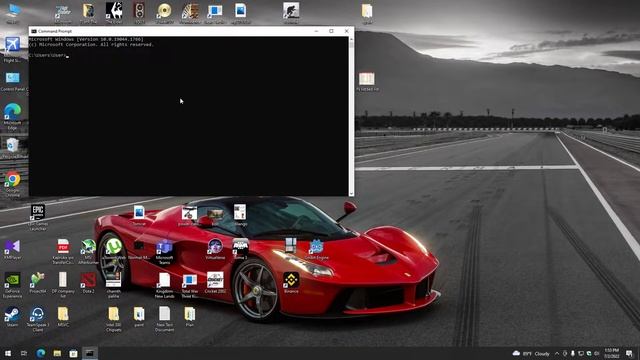
Task: Select the Google Chrome desktop icon
Action: coord(12,184)
